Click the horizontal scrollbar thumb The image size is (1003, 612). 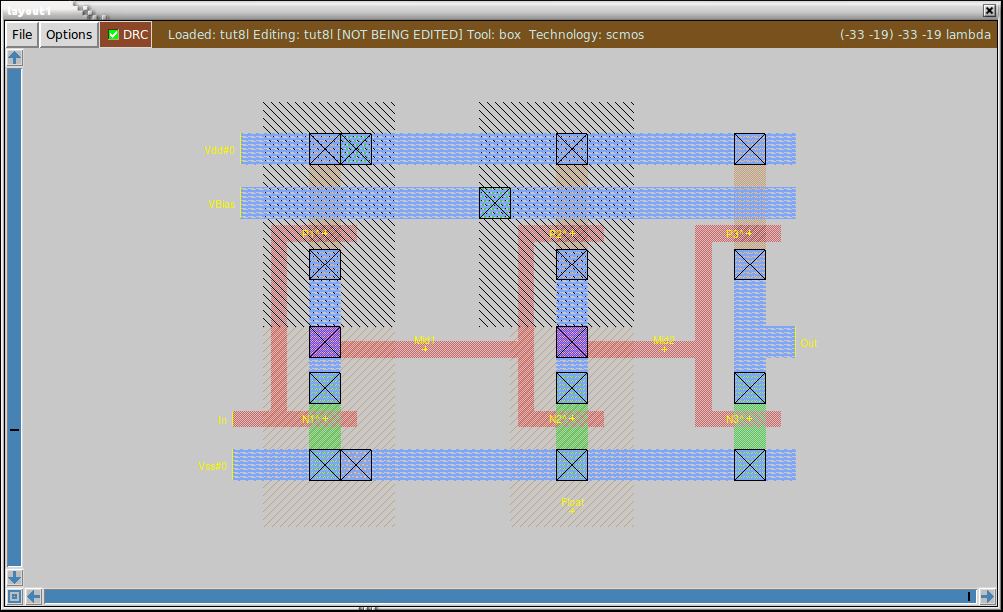click(500, 594)
